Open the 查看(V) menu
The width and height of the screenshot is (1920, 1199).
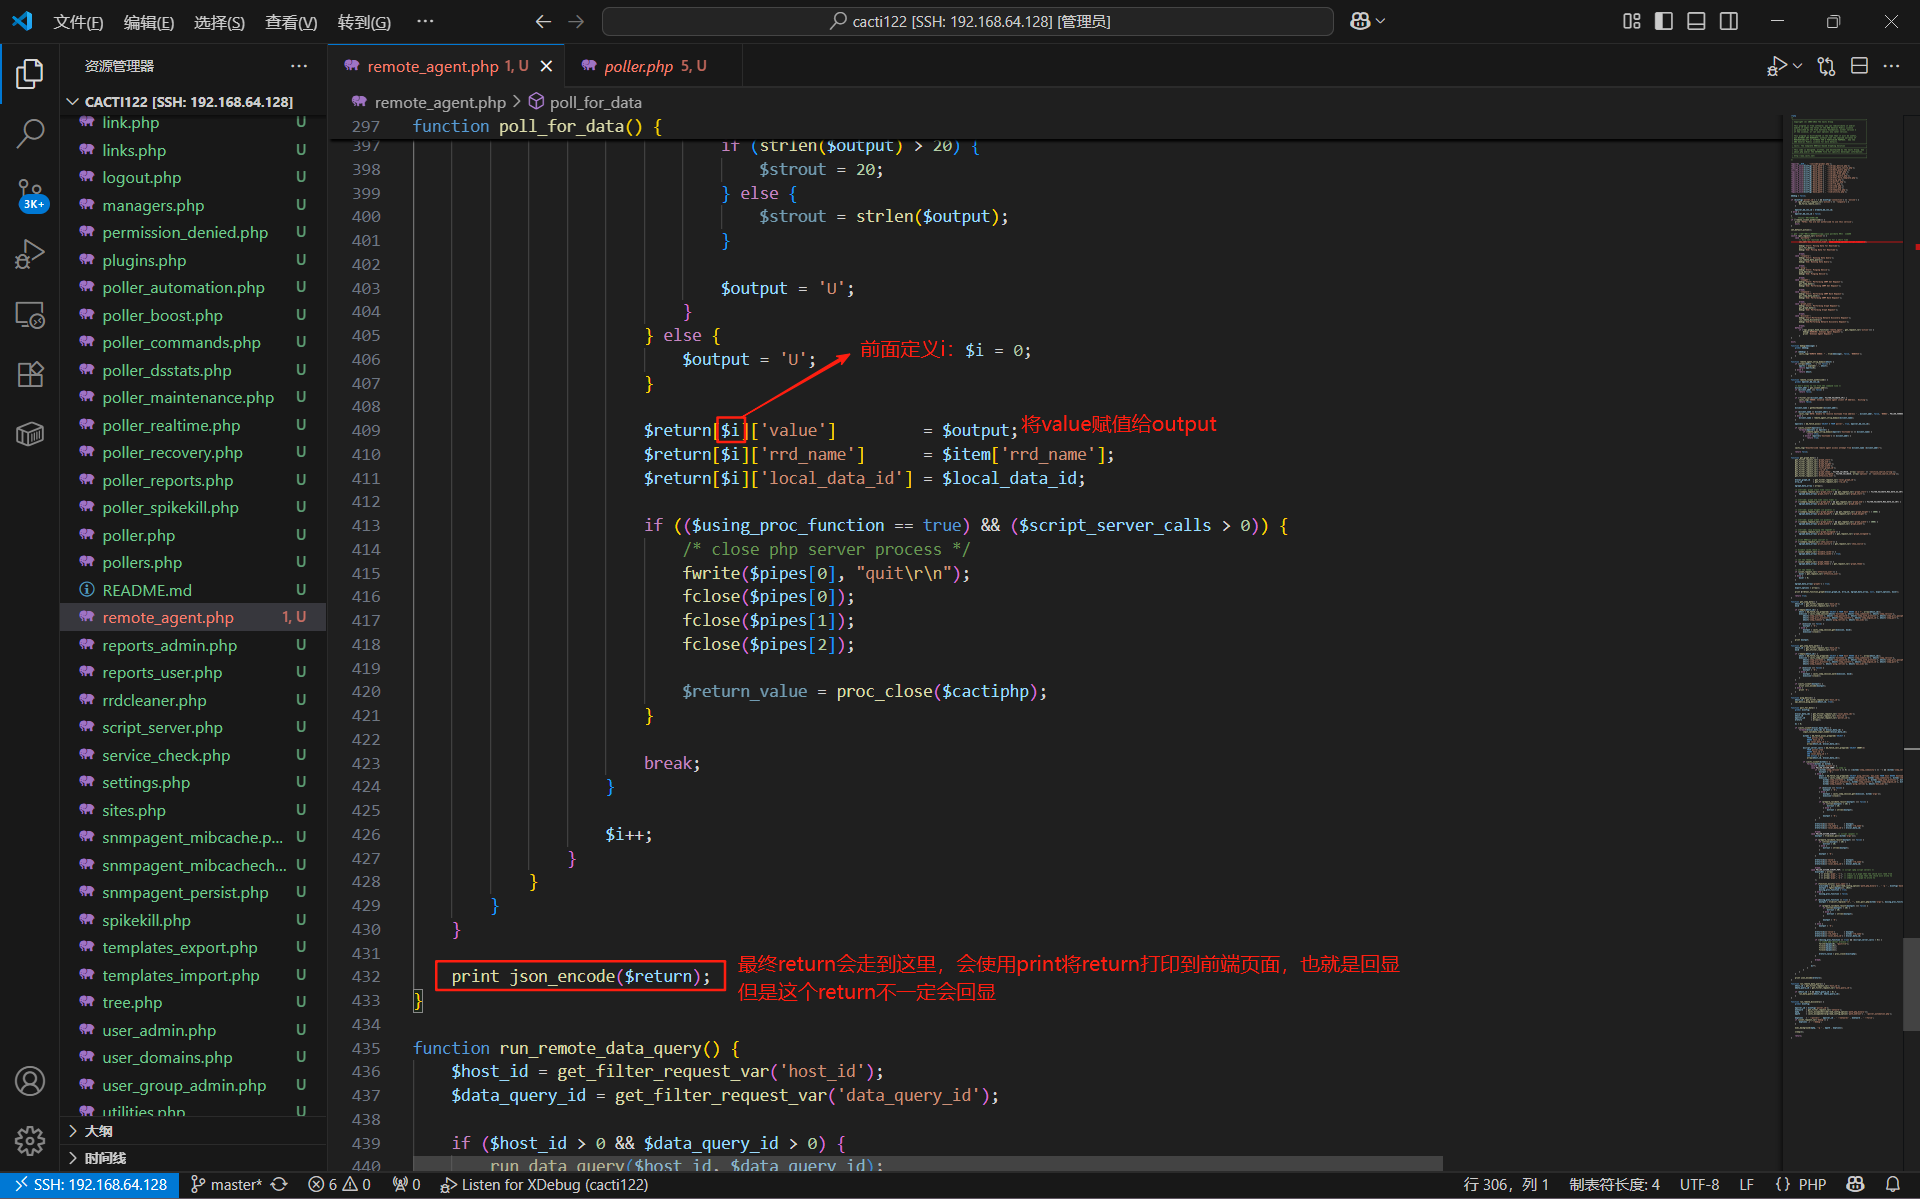pyautogui.click(x=291, y=22)
